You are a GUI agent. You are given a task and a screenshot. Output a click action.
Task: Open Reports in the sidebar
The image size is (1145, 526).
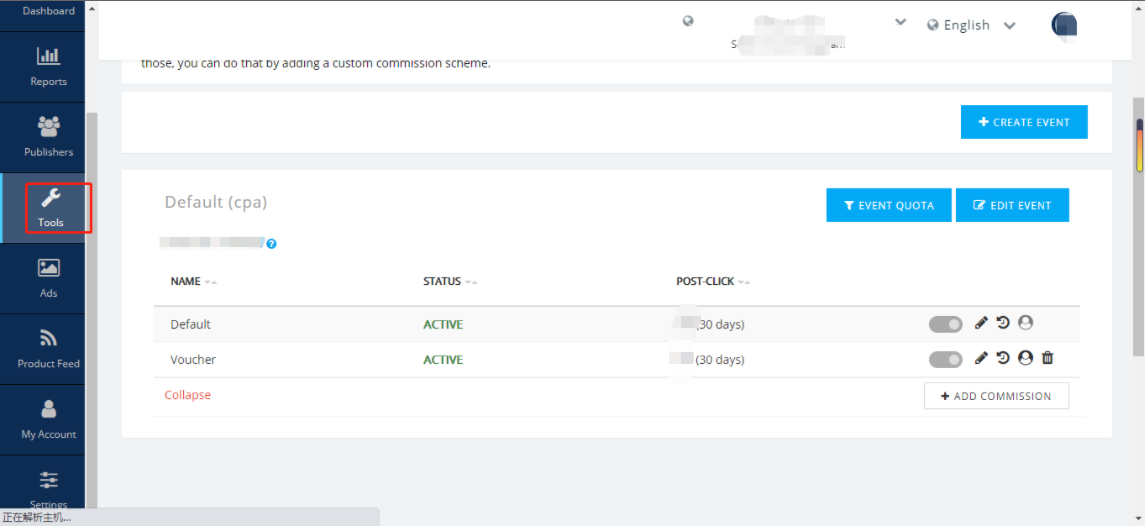coord(48,66)
